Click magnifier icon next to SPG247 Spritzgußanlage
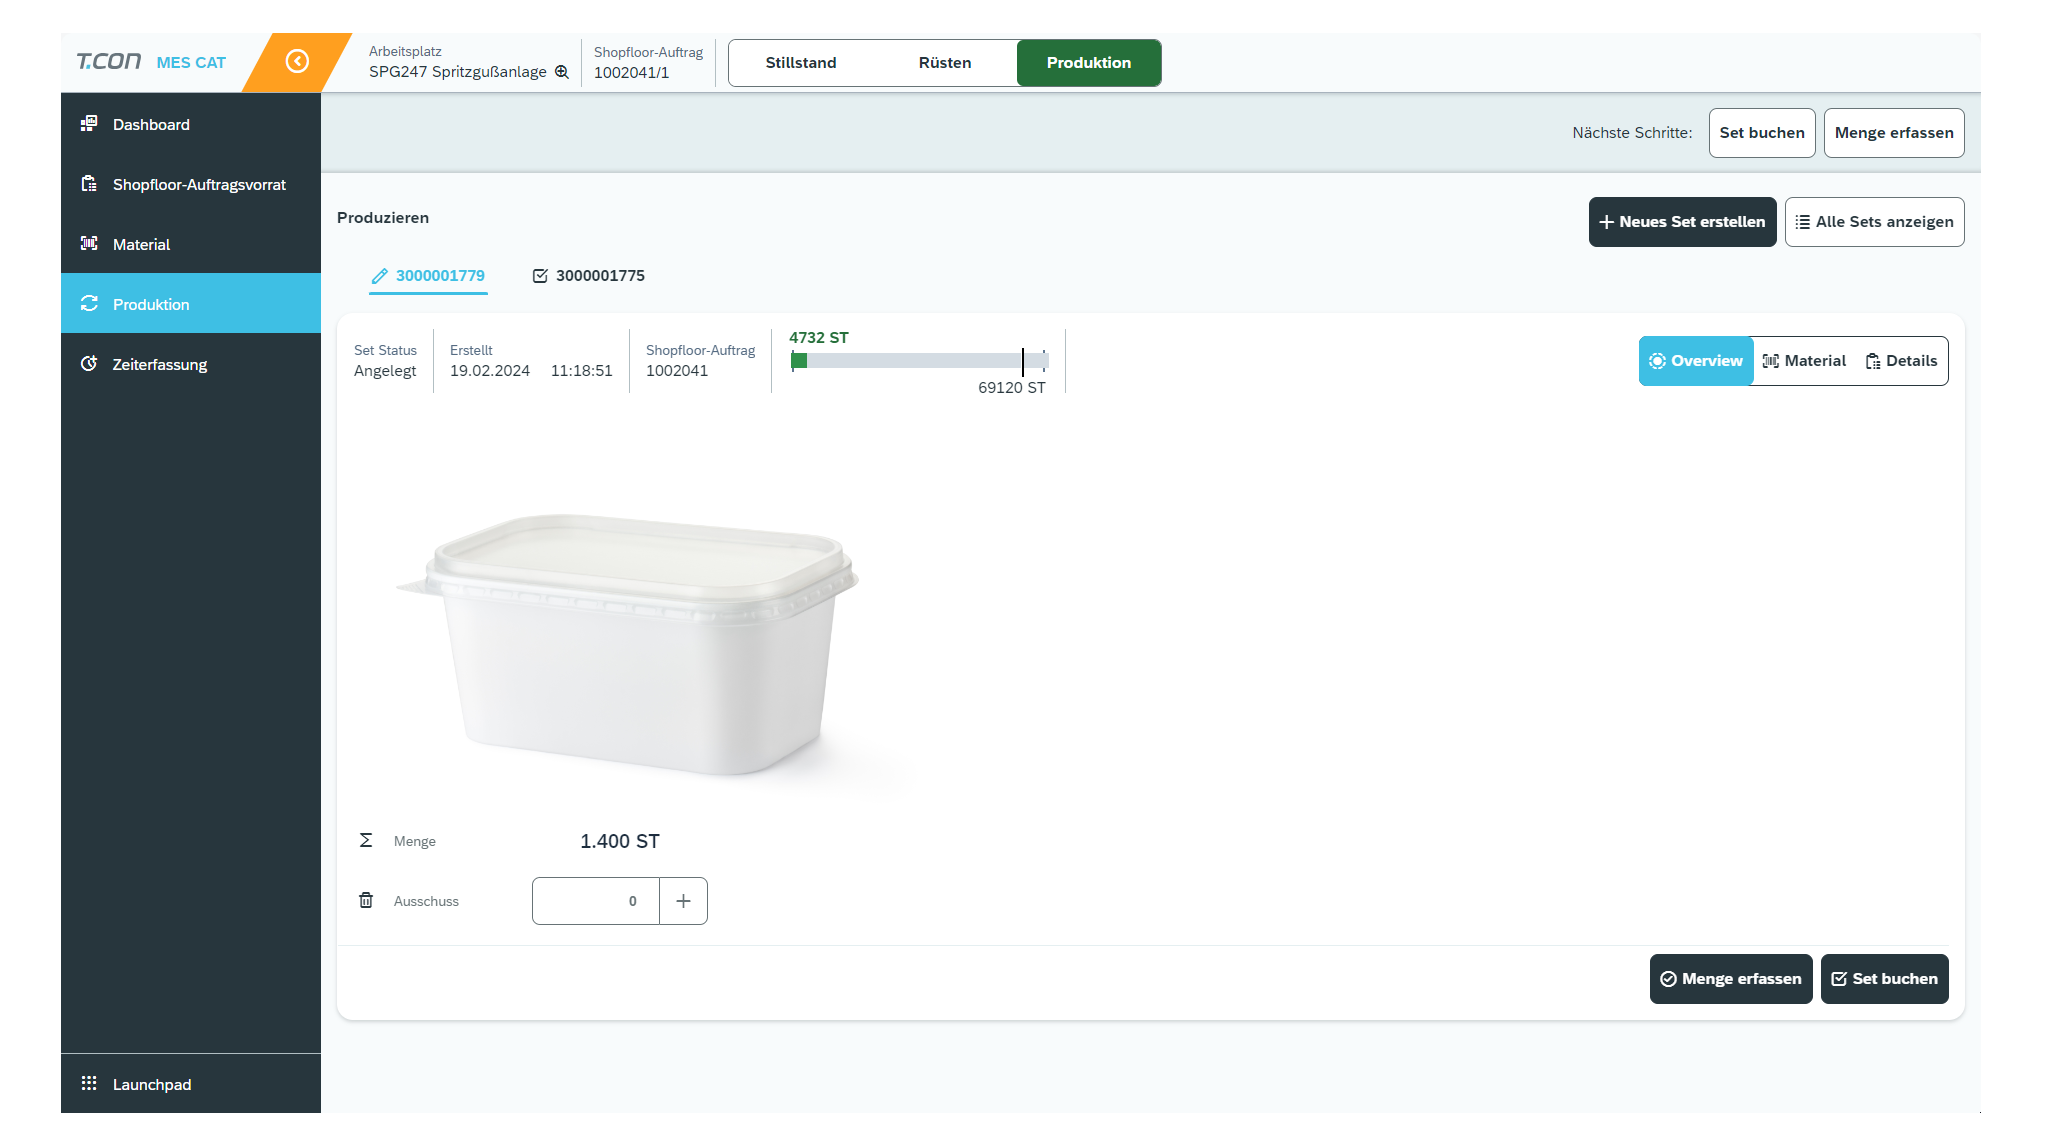Viewport: 2055px width, 1142px height. point(562,72)
